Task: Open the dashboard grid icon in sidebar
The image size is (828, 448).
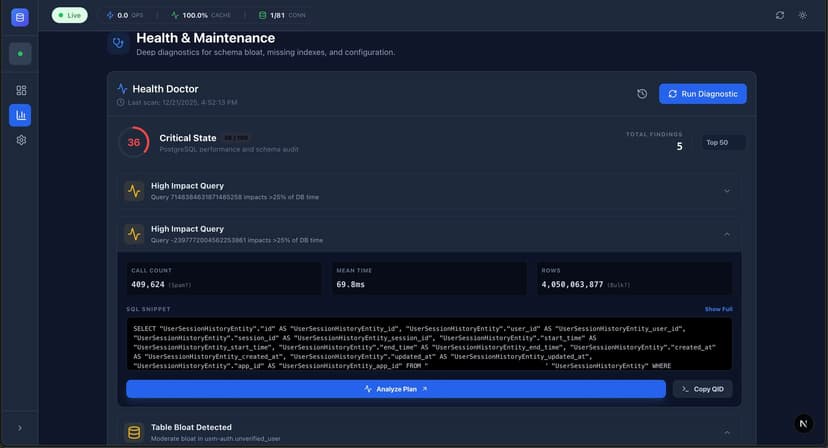Action: coord(20,90)
